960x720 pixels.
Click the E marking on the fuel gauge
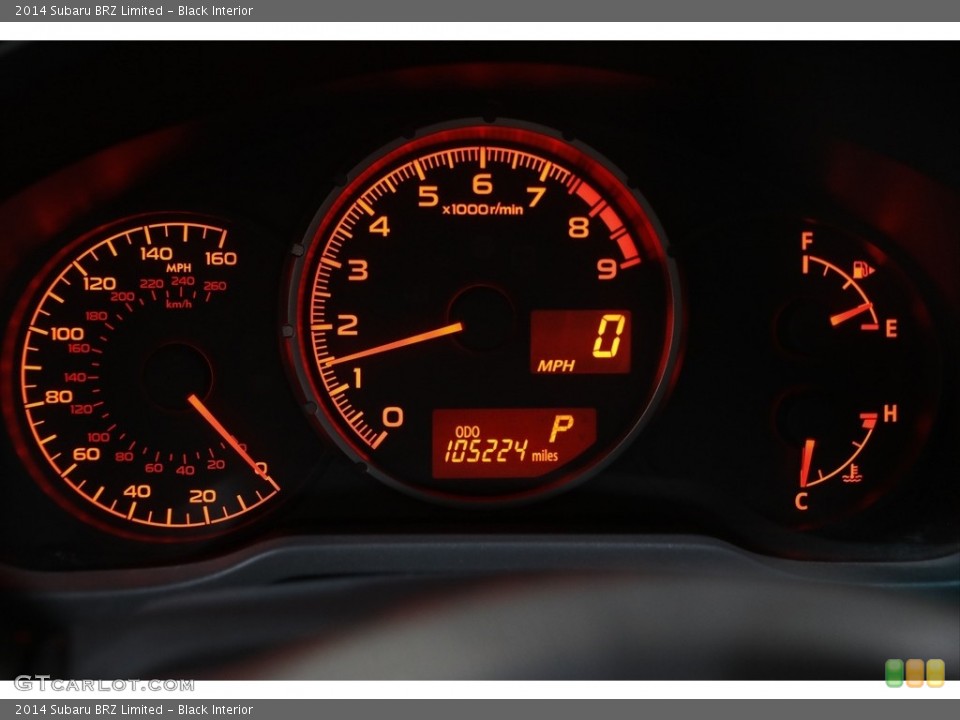point(891,329)
